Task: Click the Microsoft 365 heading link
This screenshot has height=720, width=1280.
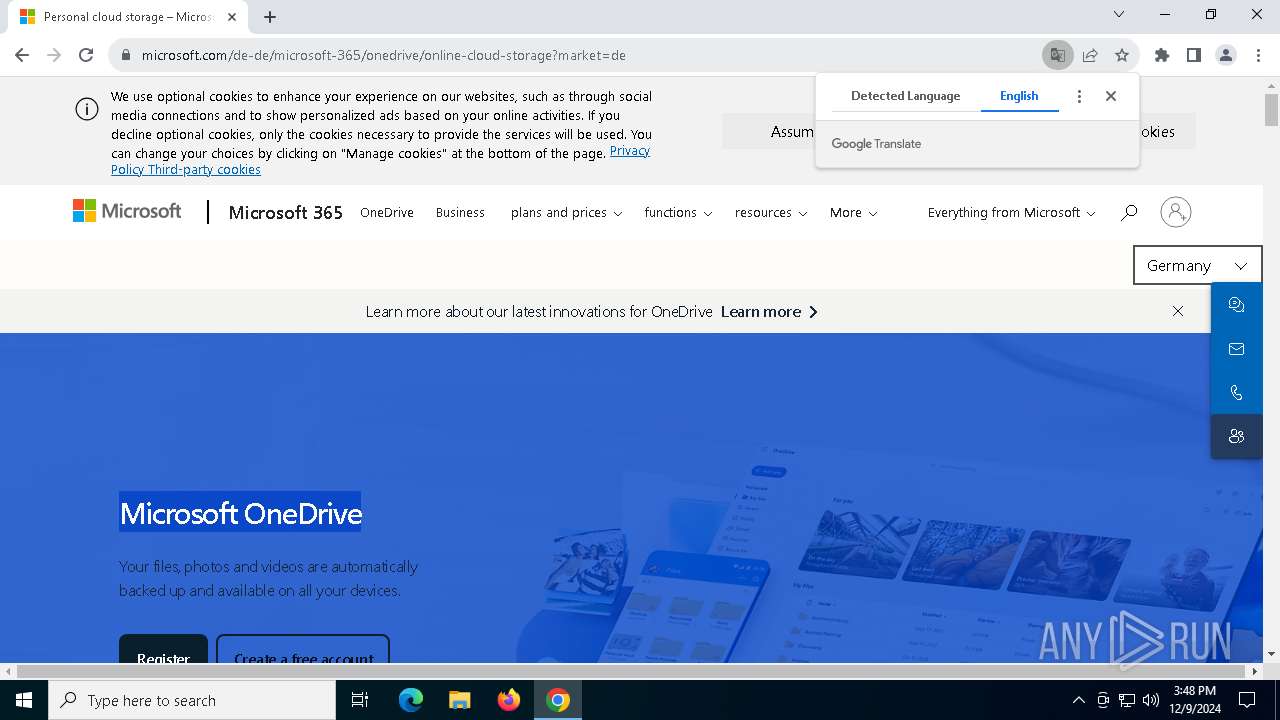Action: point(285,212)
